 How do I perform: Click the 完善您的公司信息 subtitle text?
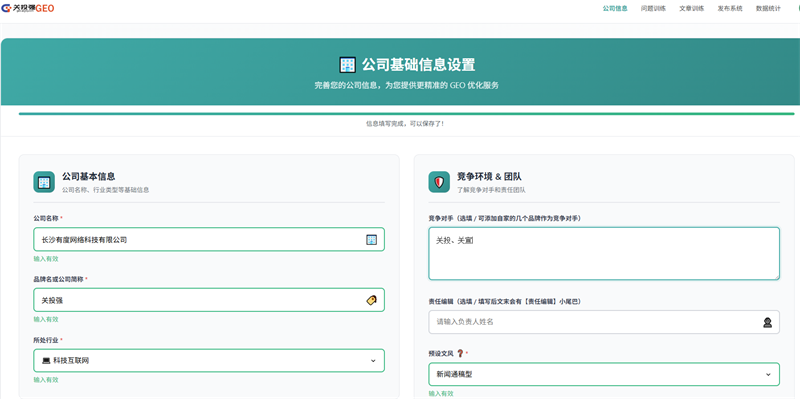(407, 86)
